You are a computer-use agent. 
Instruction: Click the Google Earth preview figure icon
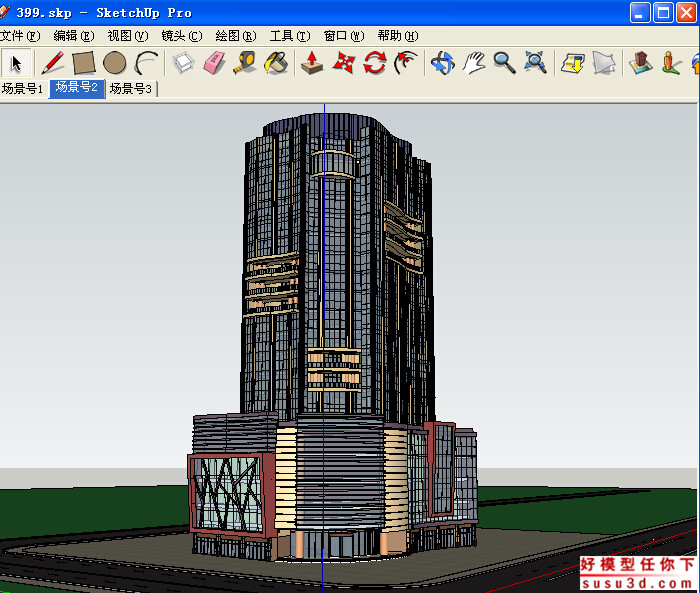tap(671, 63)
